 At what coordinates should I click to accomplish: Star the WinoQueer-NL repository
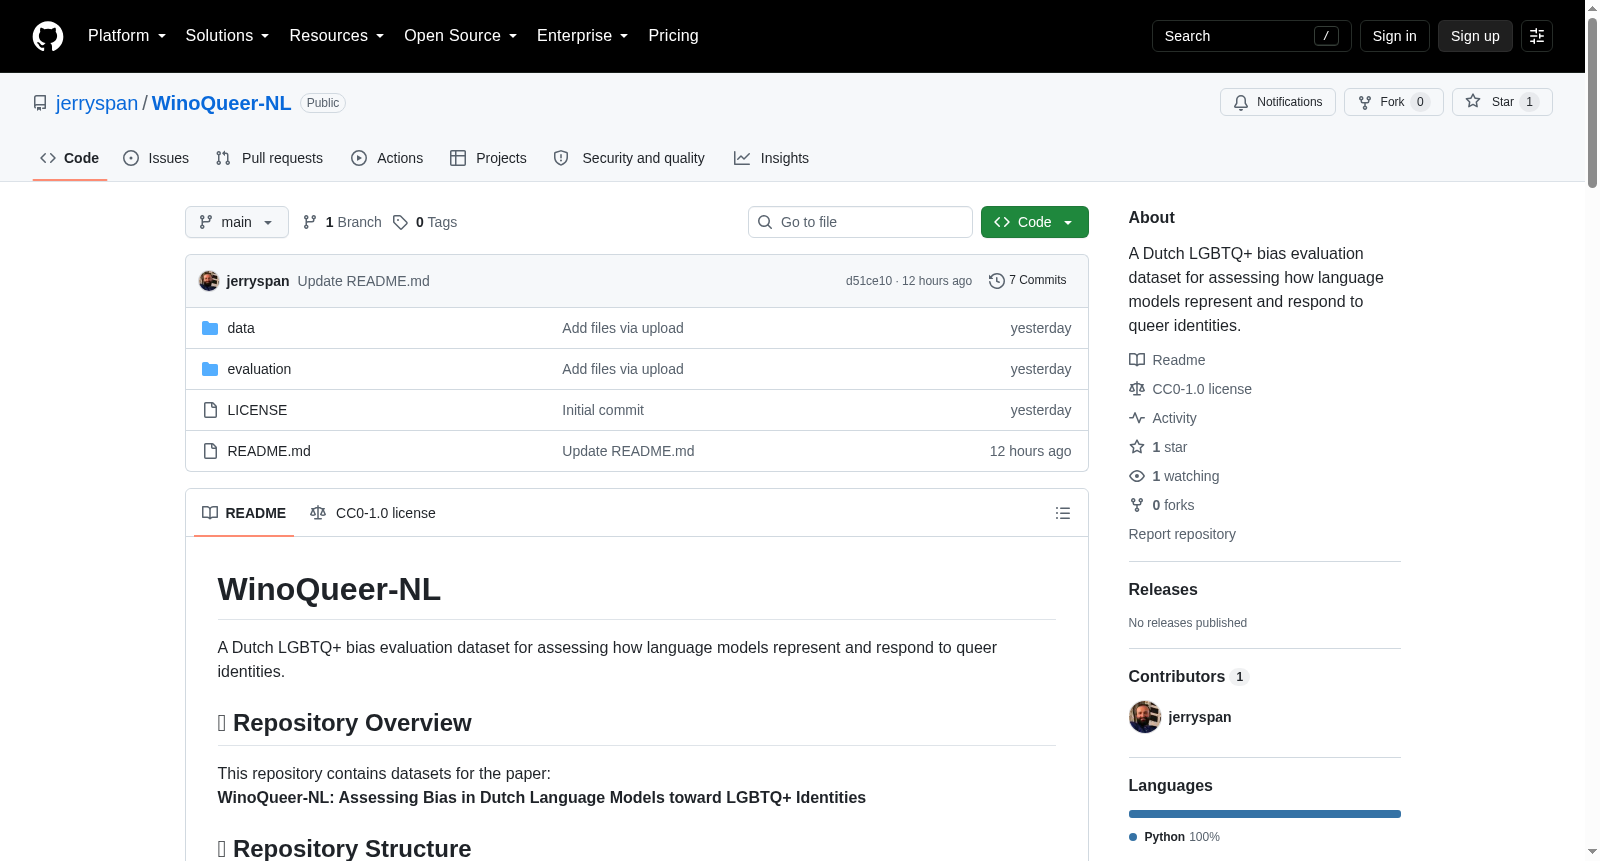[1502, 102]
